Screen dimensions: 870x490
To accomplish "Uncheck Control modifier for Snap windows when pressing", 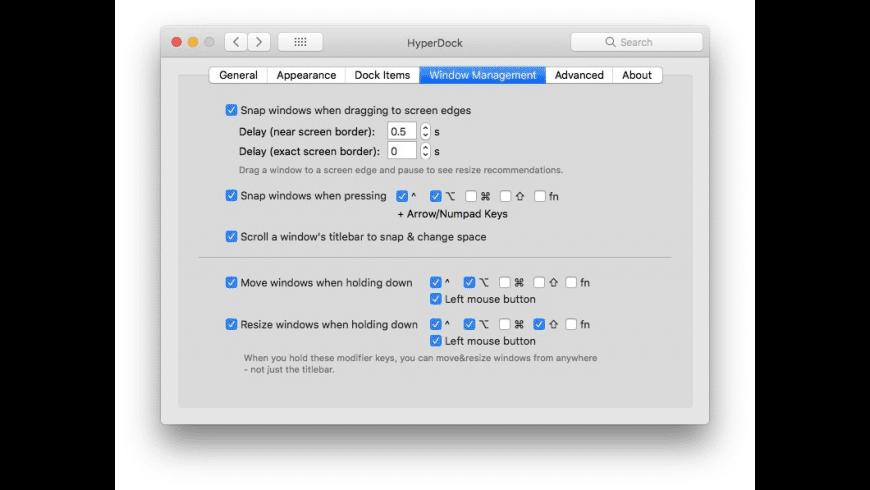I will (x=402, y=196).
